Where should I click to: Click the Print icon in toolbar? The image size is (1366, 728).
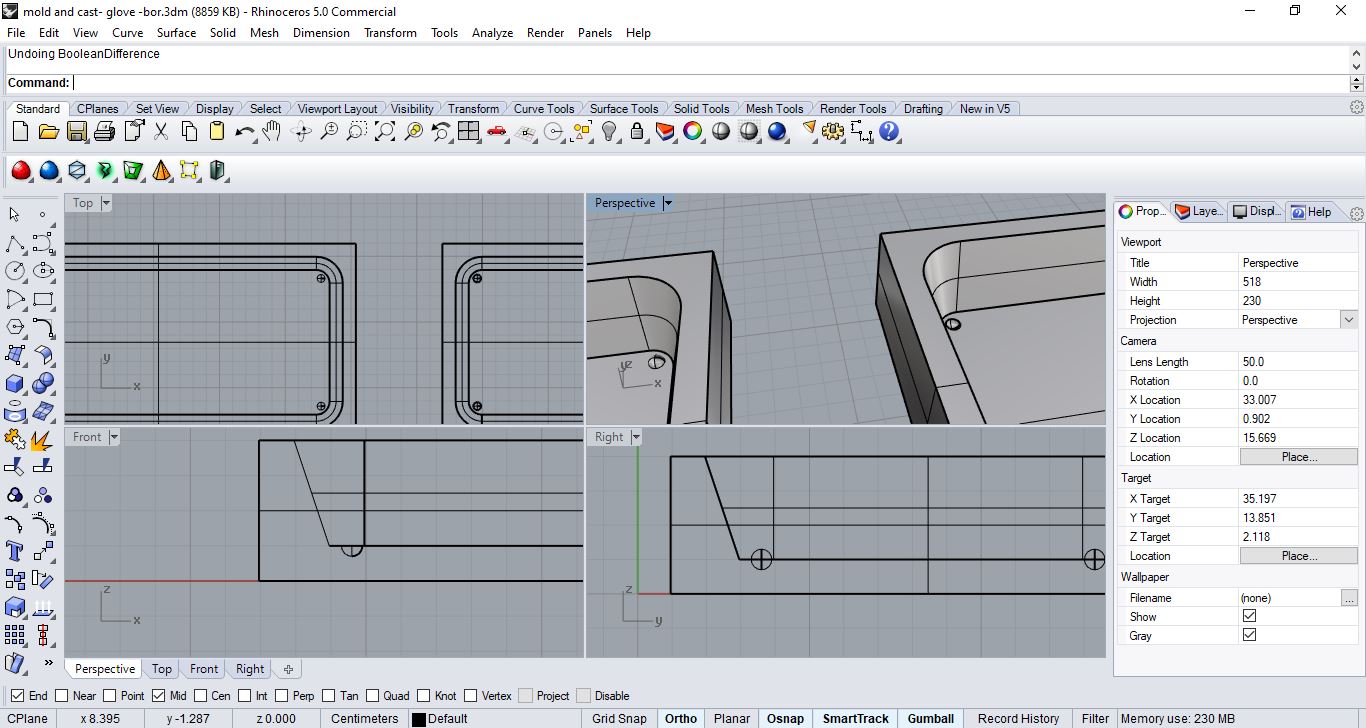pos(104,131)
